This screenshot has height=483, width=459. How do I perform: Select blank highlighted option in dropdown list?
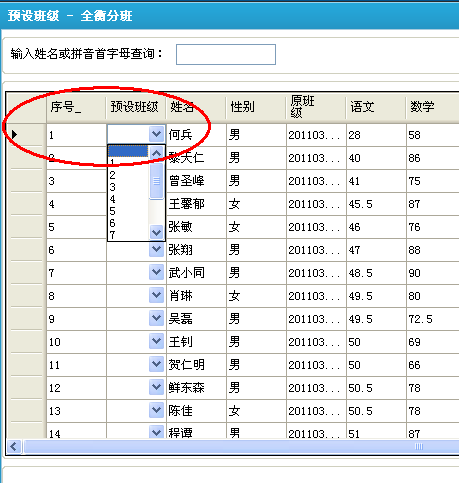pos(128,151)
